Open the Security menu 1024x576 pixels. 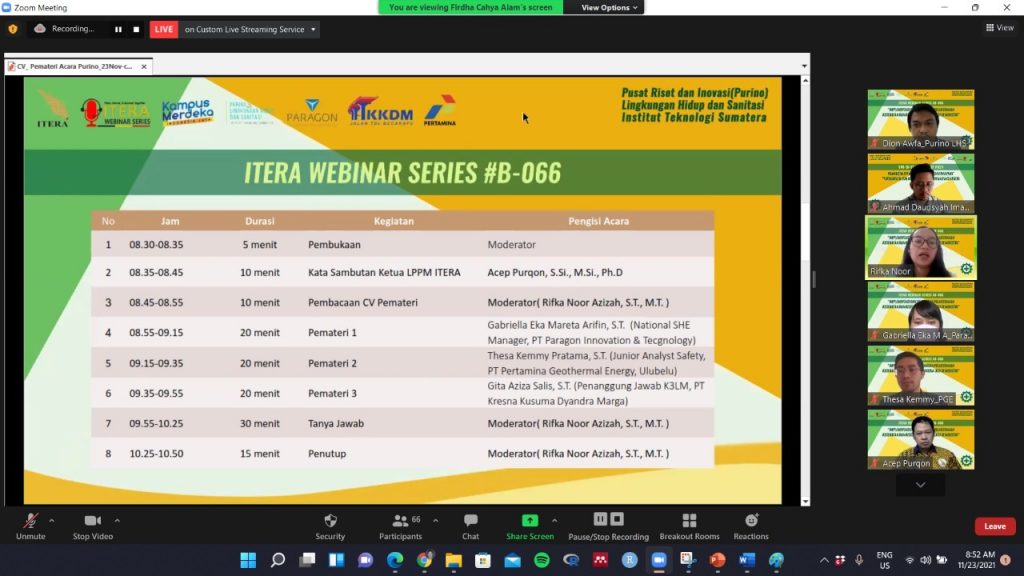(330, 526)
